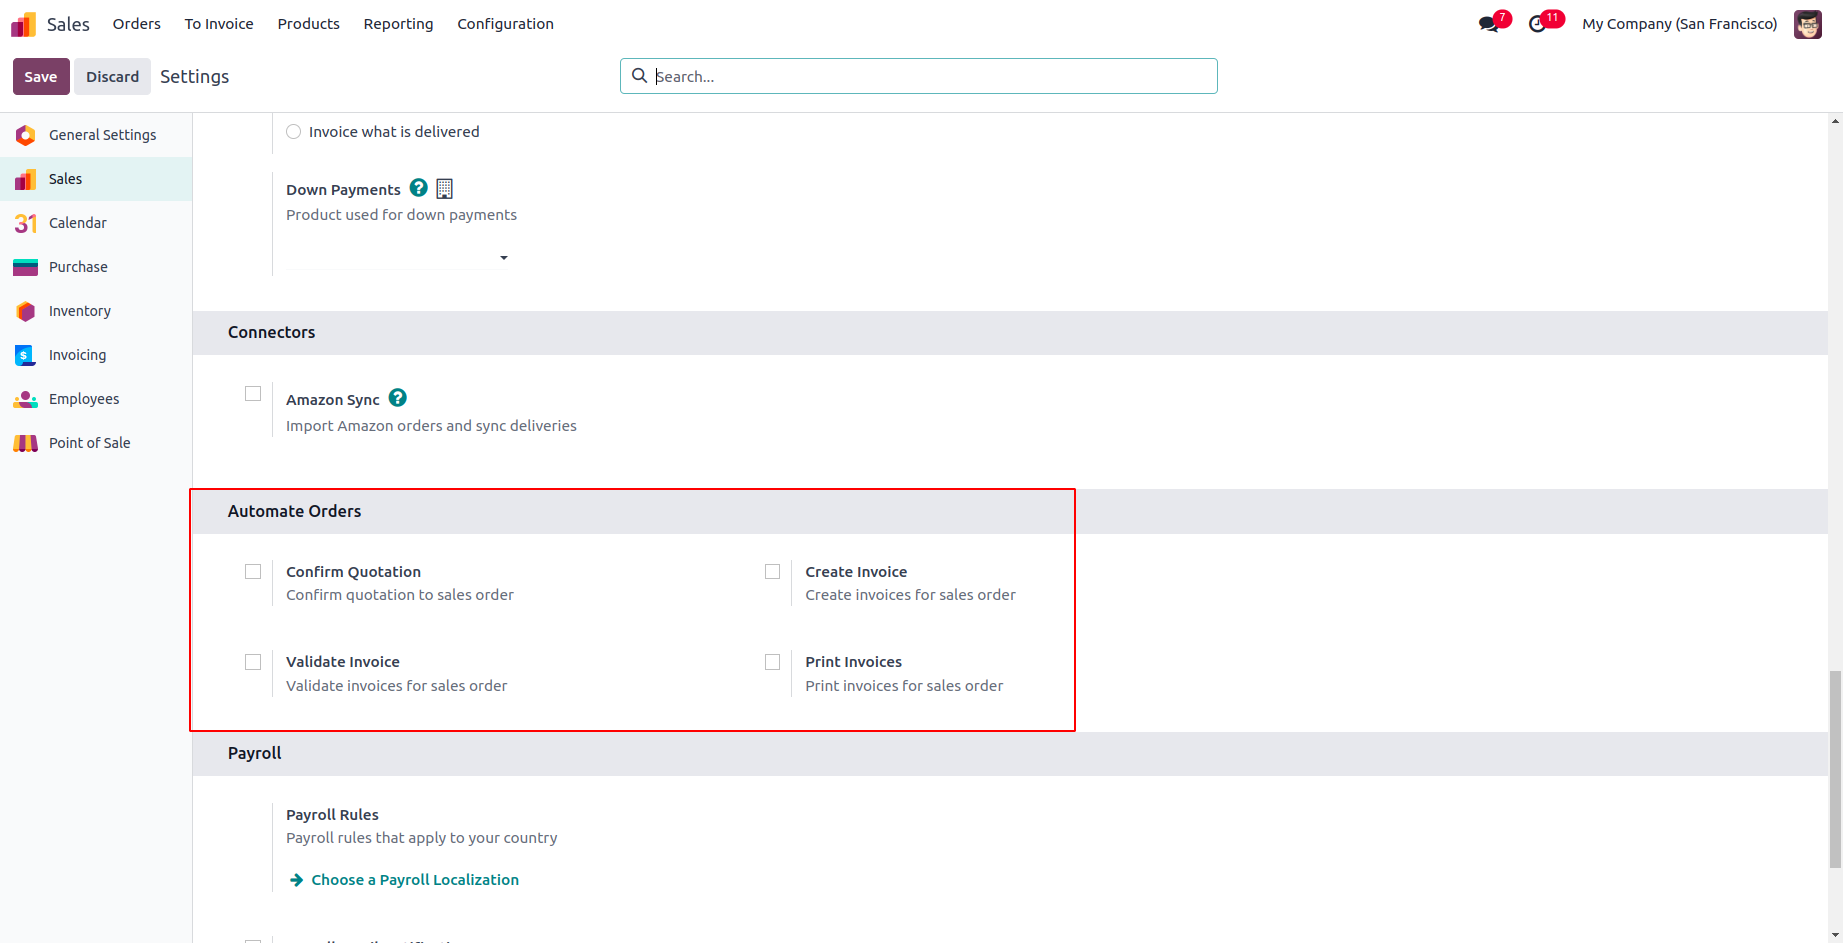Click the Down Payments help icon
This screenshot has width=1843, height=943.
coord(419,188)
